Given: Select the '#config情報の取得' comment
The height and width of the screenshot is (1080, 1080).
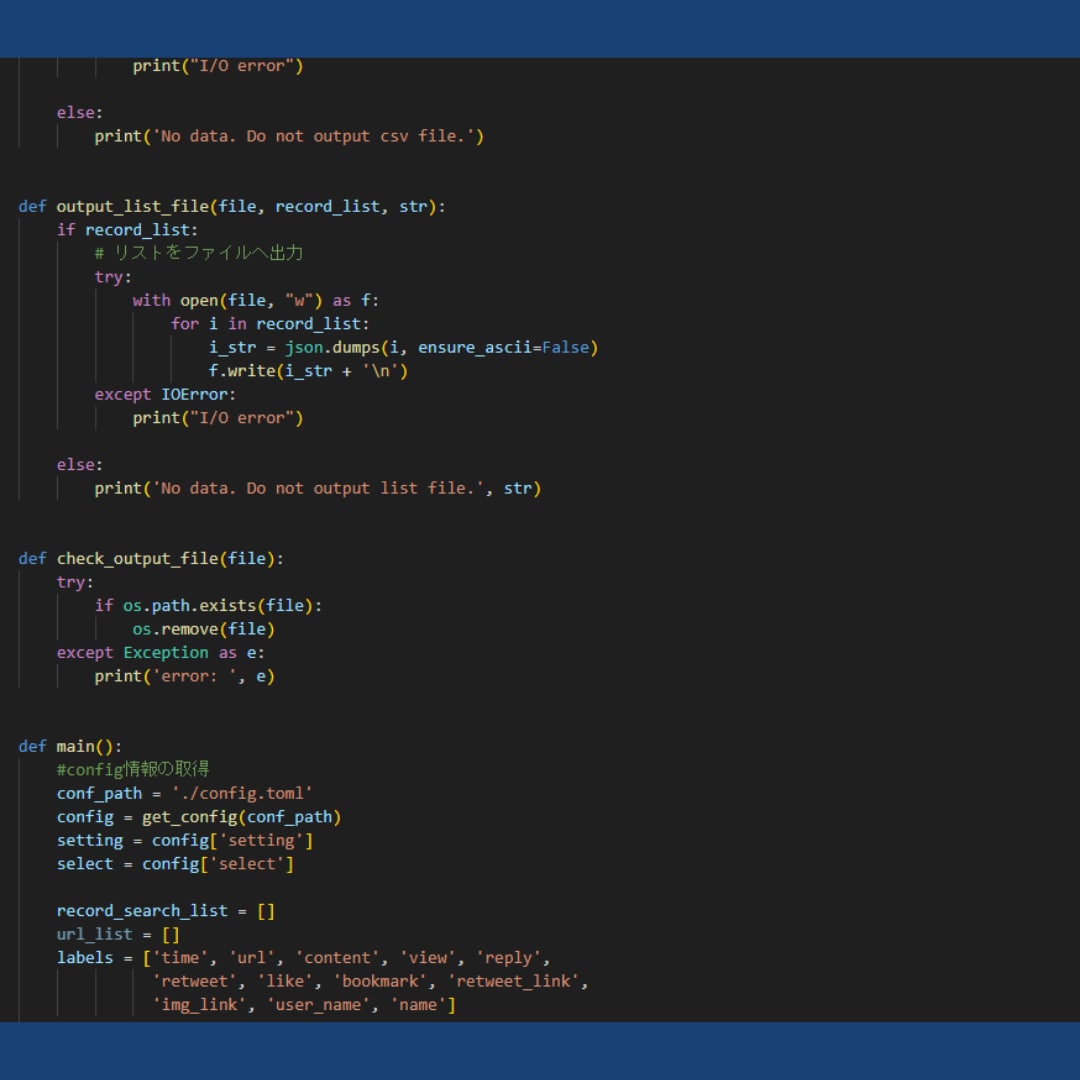Looking at the screenshot, I should (x=133, y=770).
